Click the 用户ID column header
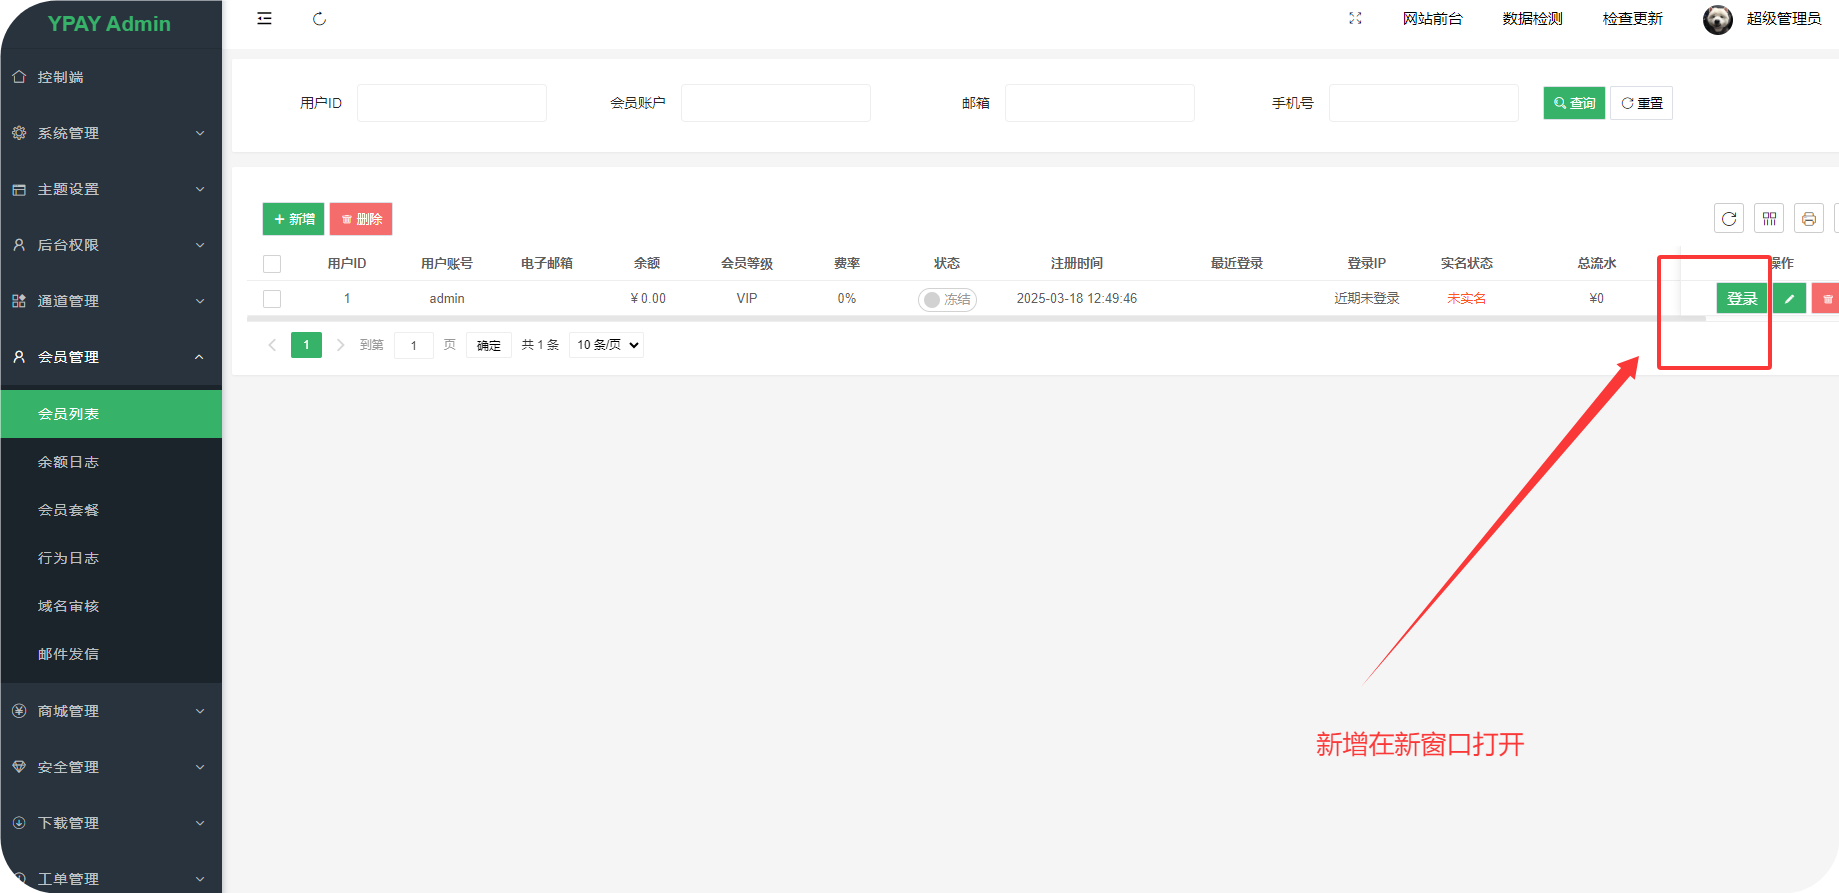 [347, 263]
